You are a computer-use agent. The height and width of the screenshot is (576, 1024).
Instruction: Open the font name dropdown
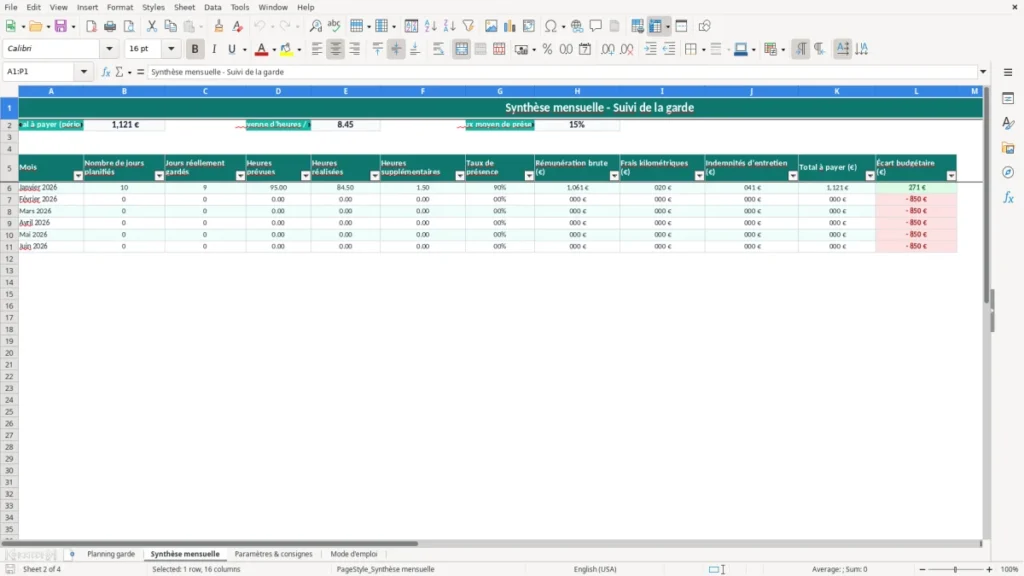[109, 48]
